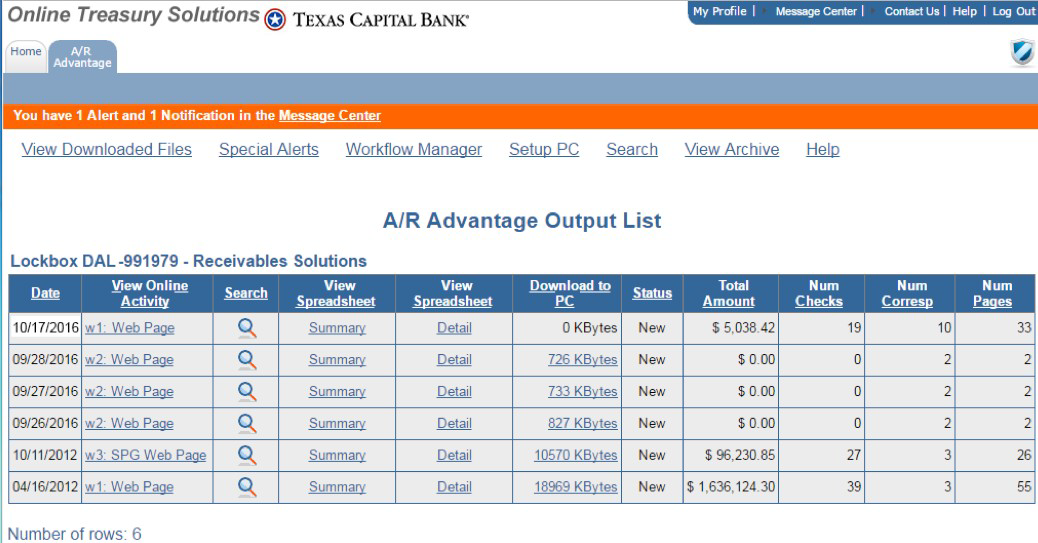Sort by Num Corresp header
Screen dimensions: 1038x543
(x=909, y=293)
